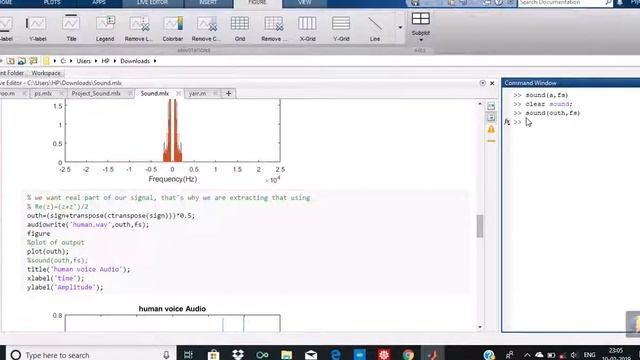Screen dimensions: 640x360
Task: Click the Subplot layout icon
Action: coord(420,19)
